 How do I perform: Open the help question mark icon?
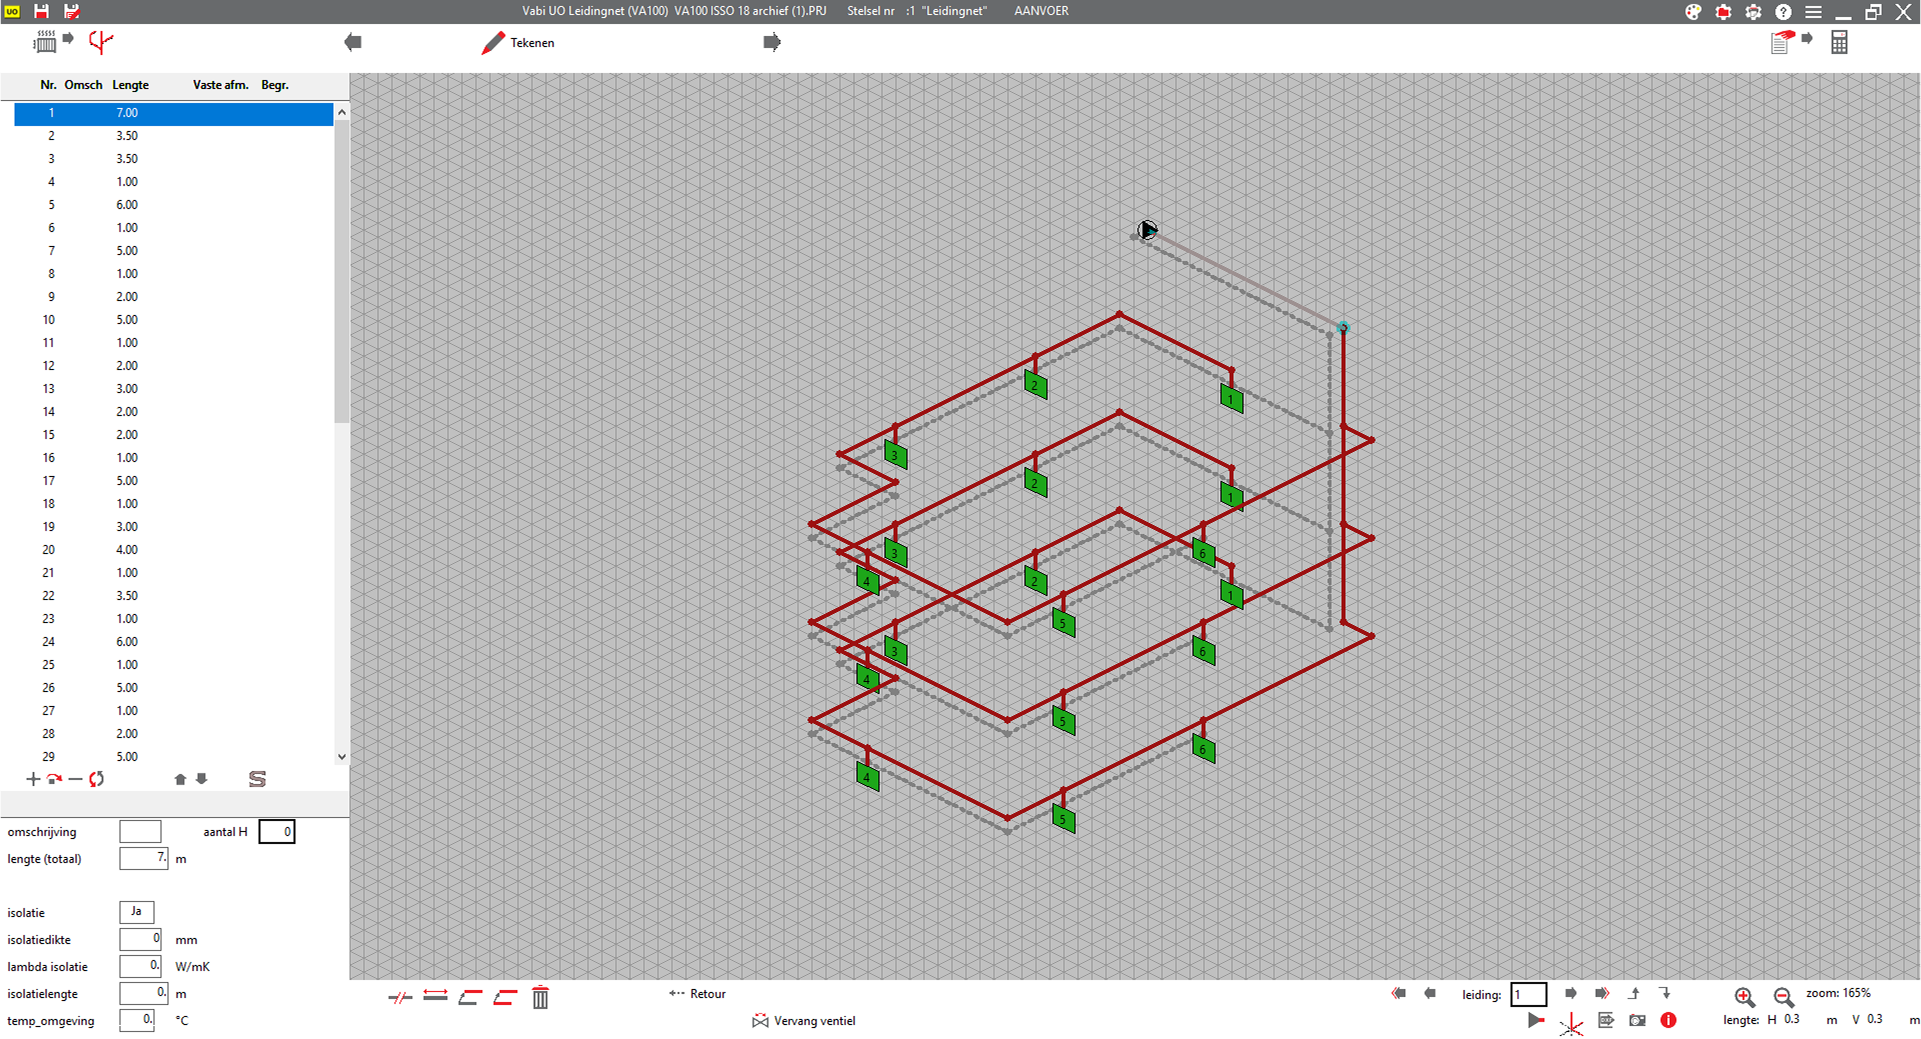click(x=1783, y=12)
